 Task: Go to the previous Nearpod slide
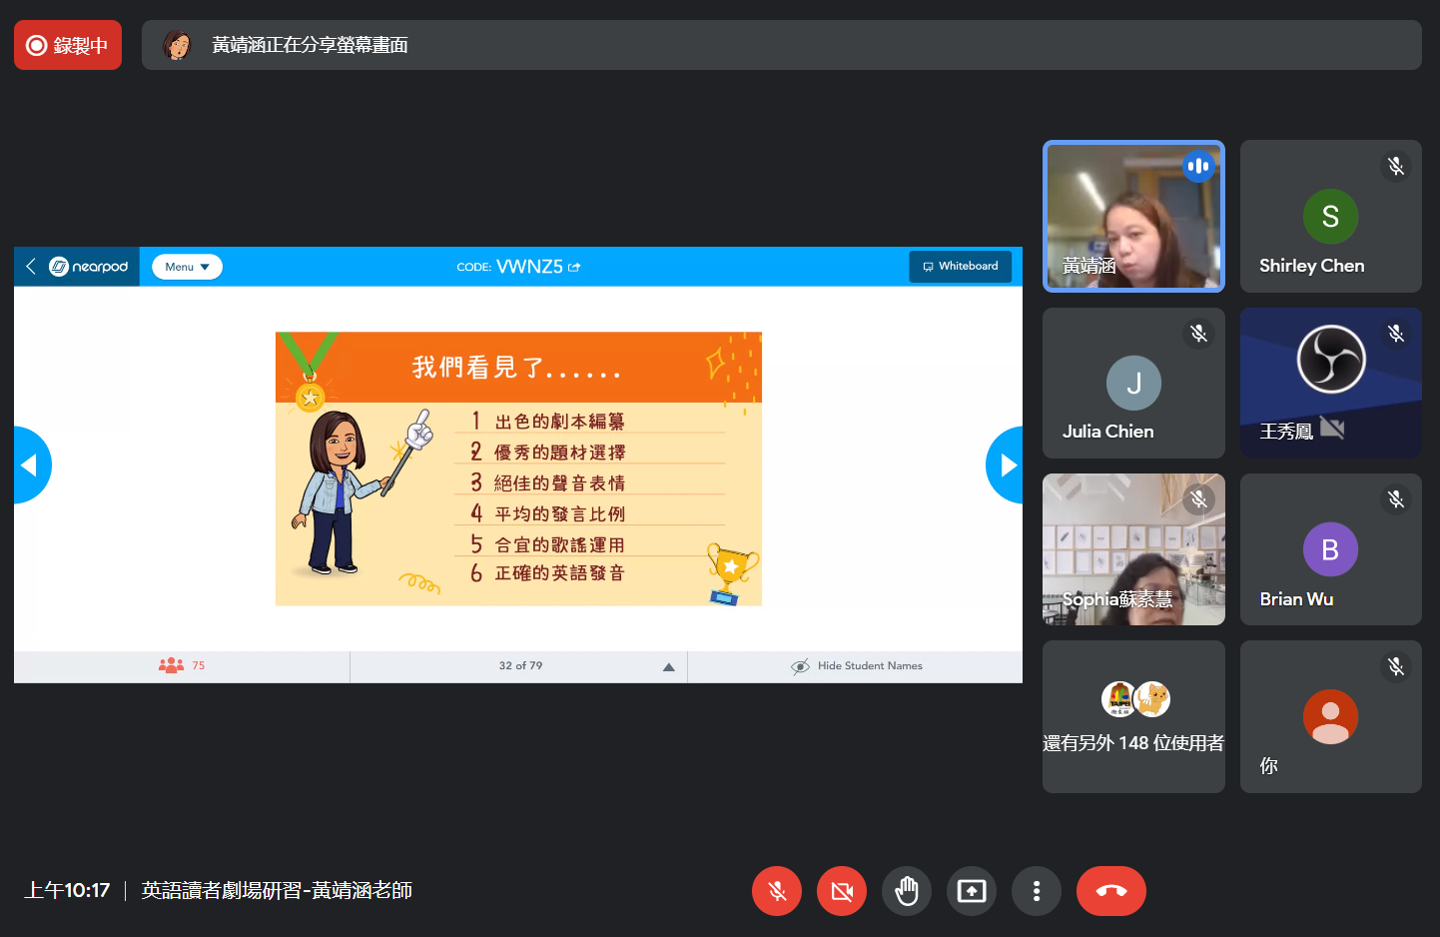(31, 465)
